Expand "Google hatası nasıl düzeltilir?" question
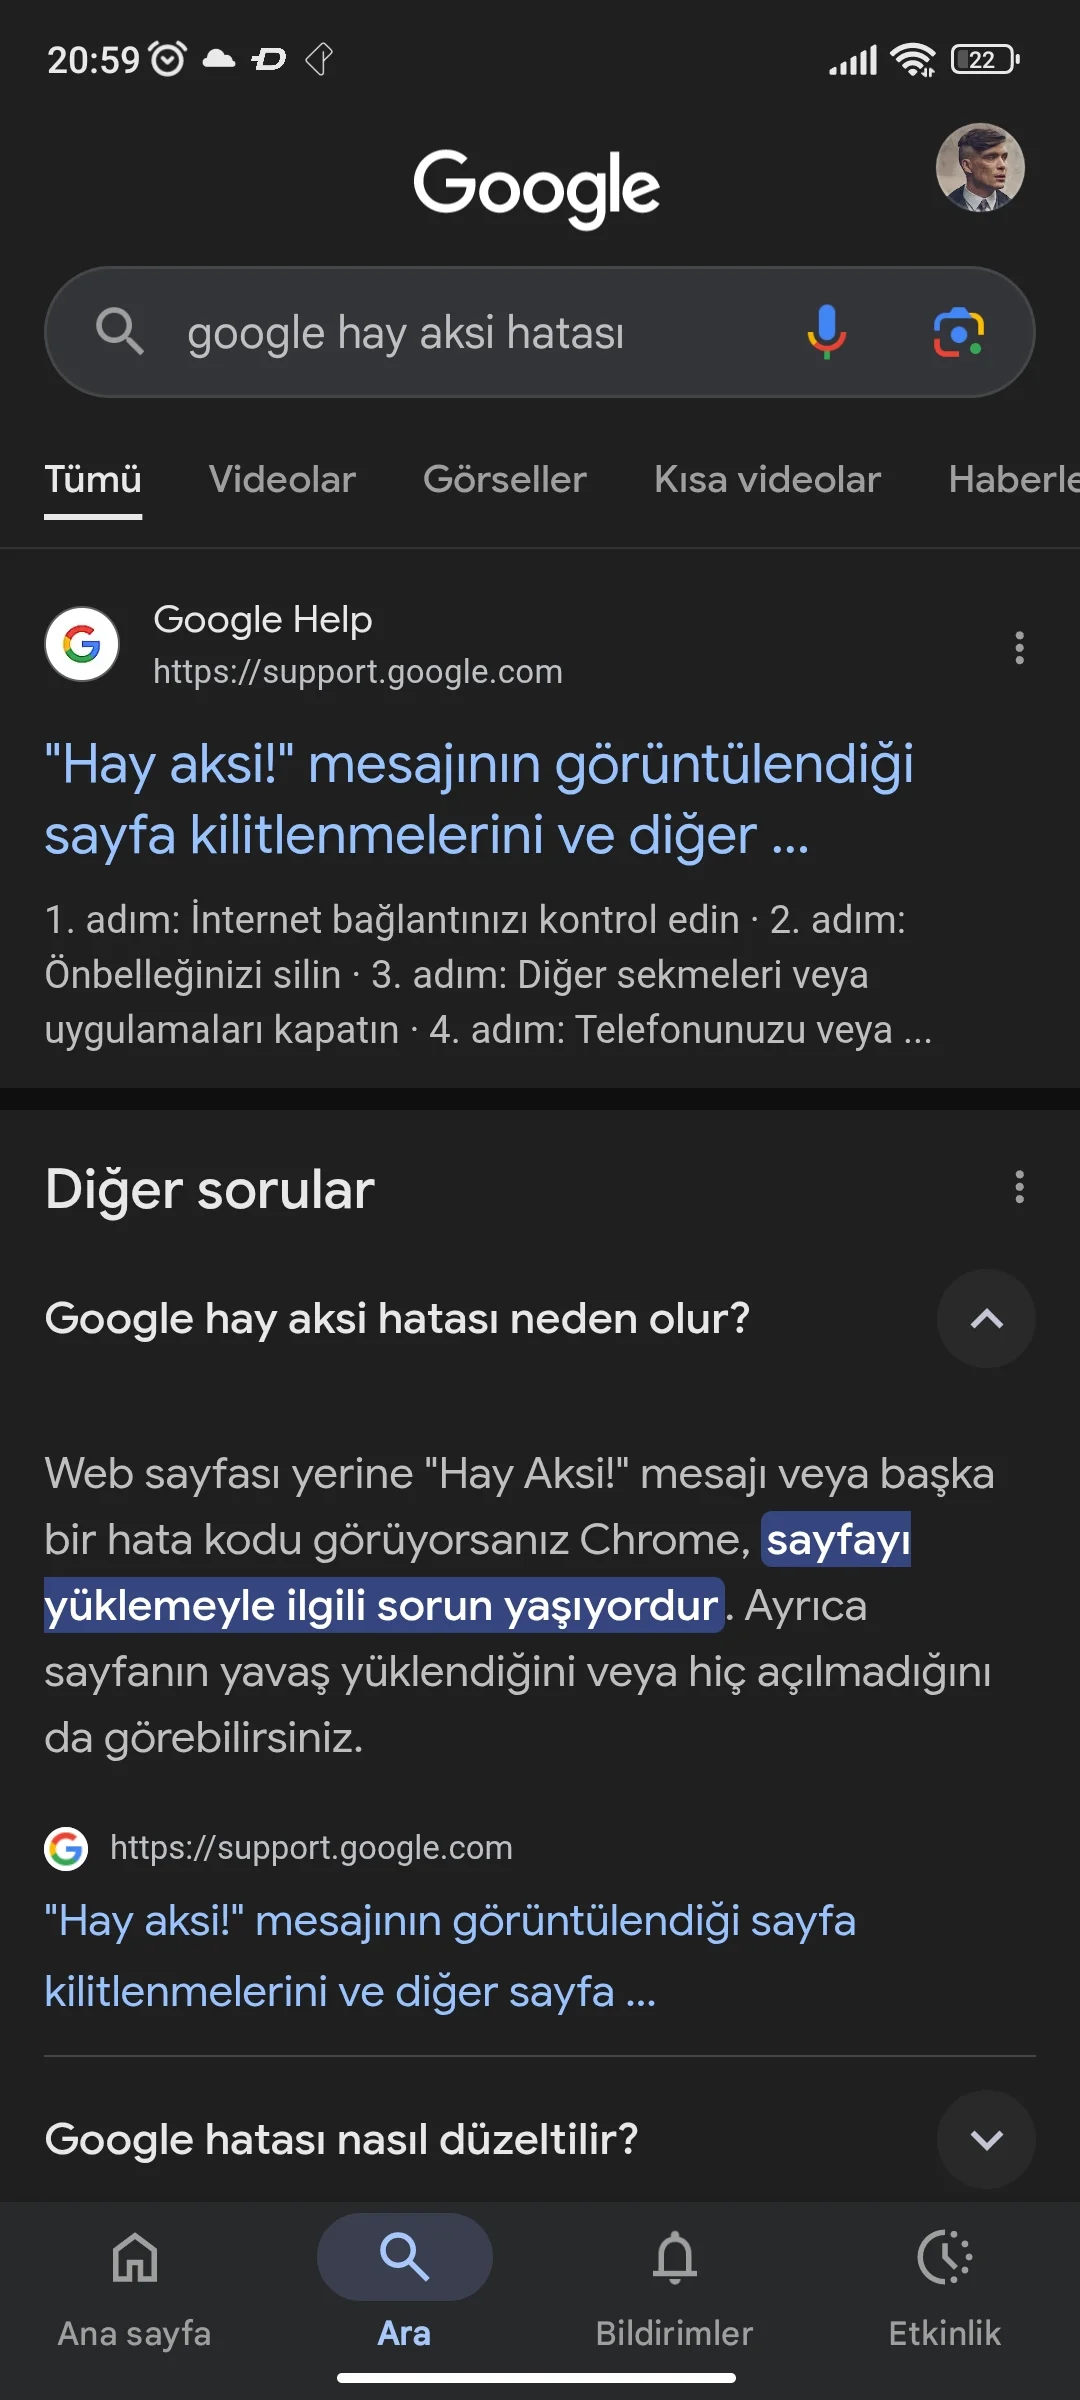This screenshot has width=1080, height=2400. tap(986, 2140)
